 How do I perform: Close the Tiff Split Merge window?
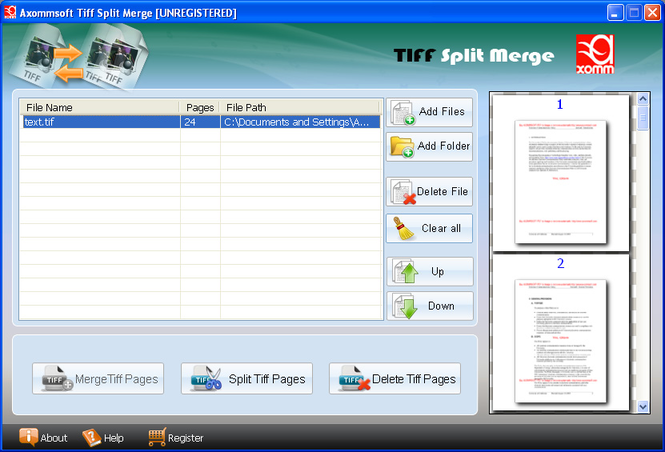652,13
